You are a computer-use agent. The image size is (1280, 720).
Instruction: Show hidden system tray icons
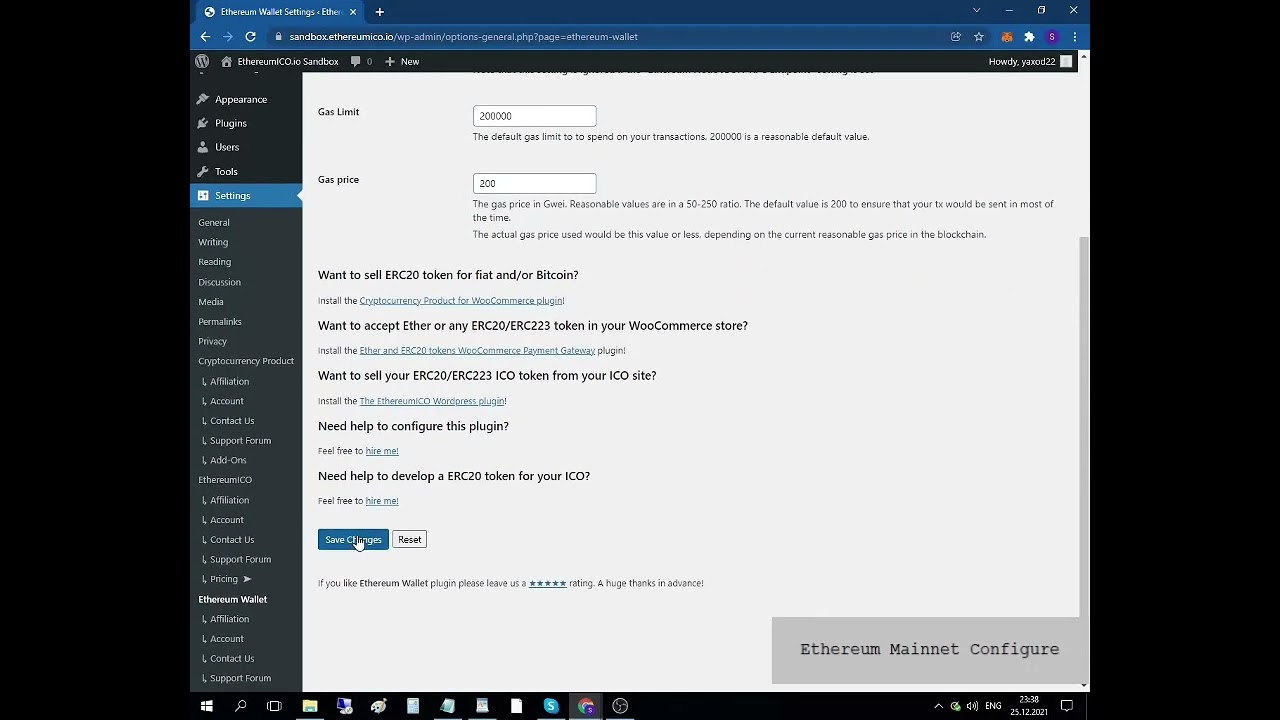938,706
